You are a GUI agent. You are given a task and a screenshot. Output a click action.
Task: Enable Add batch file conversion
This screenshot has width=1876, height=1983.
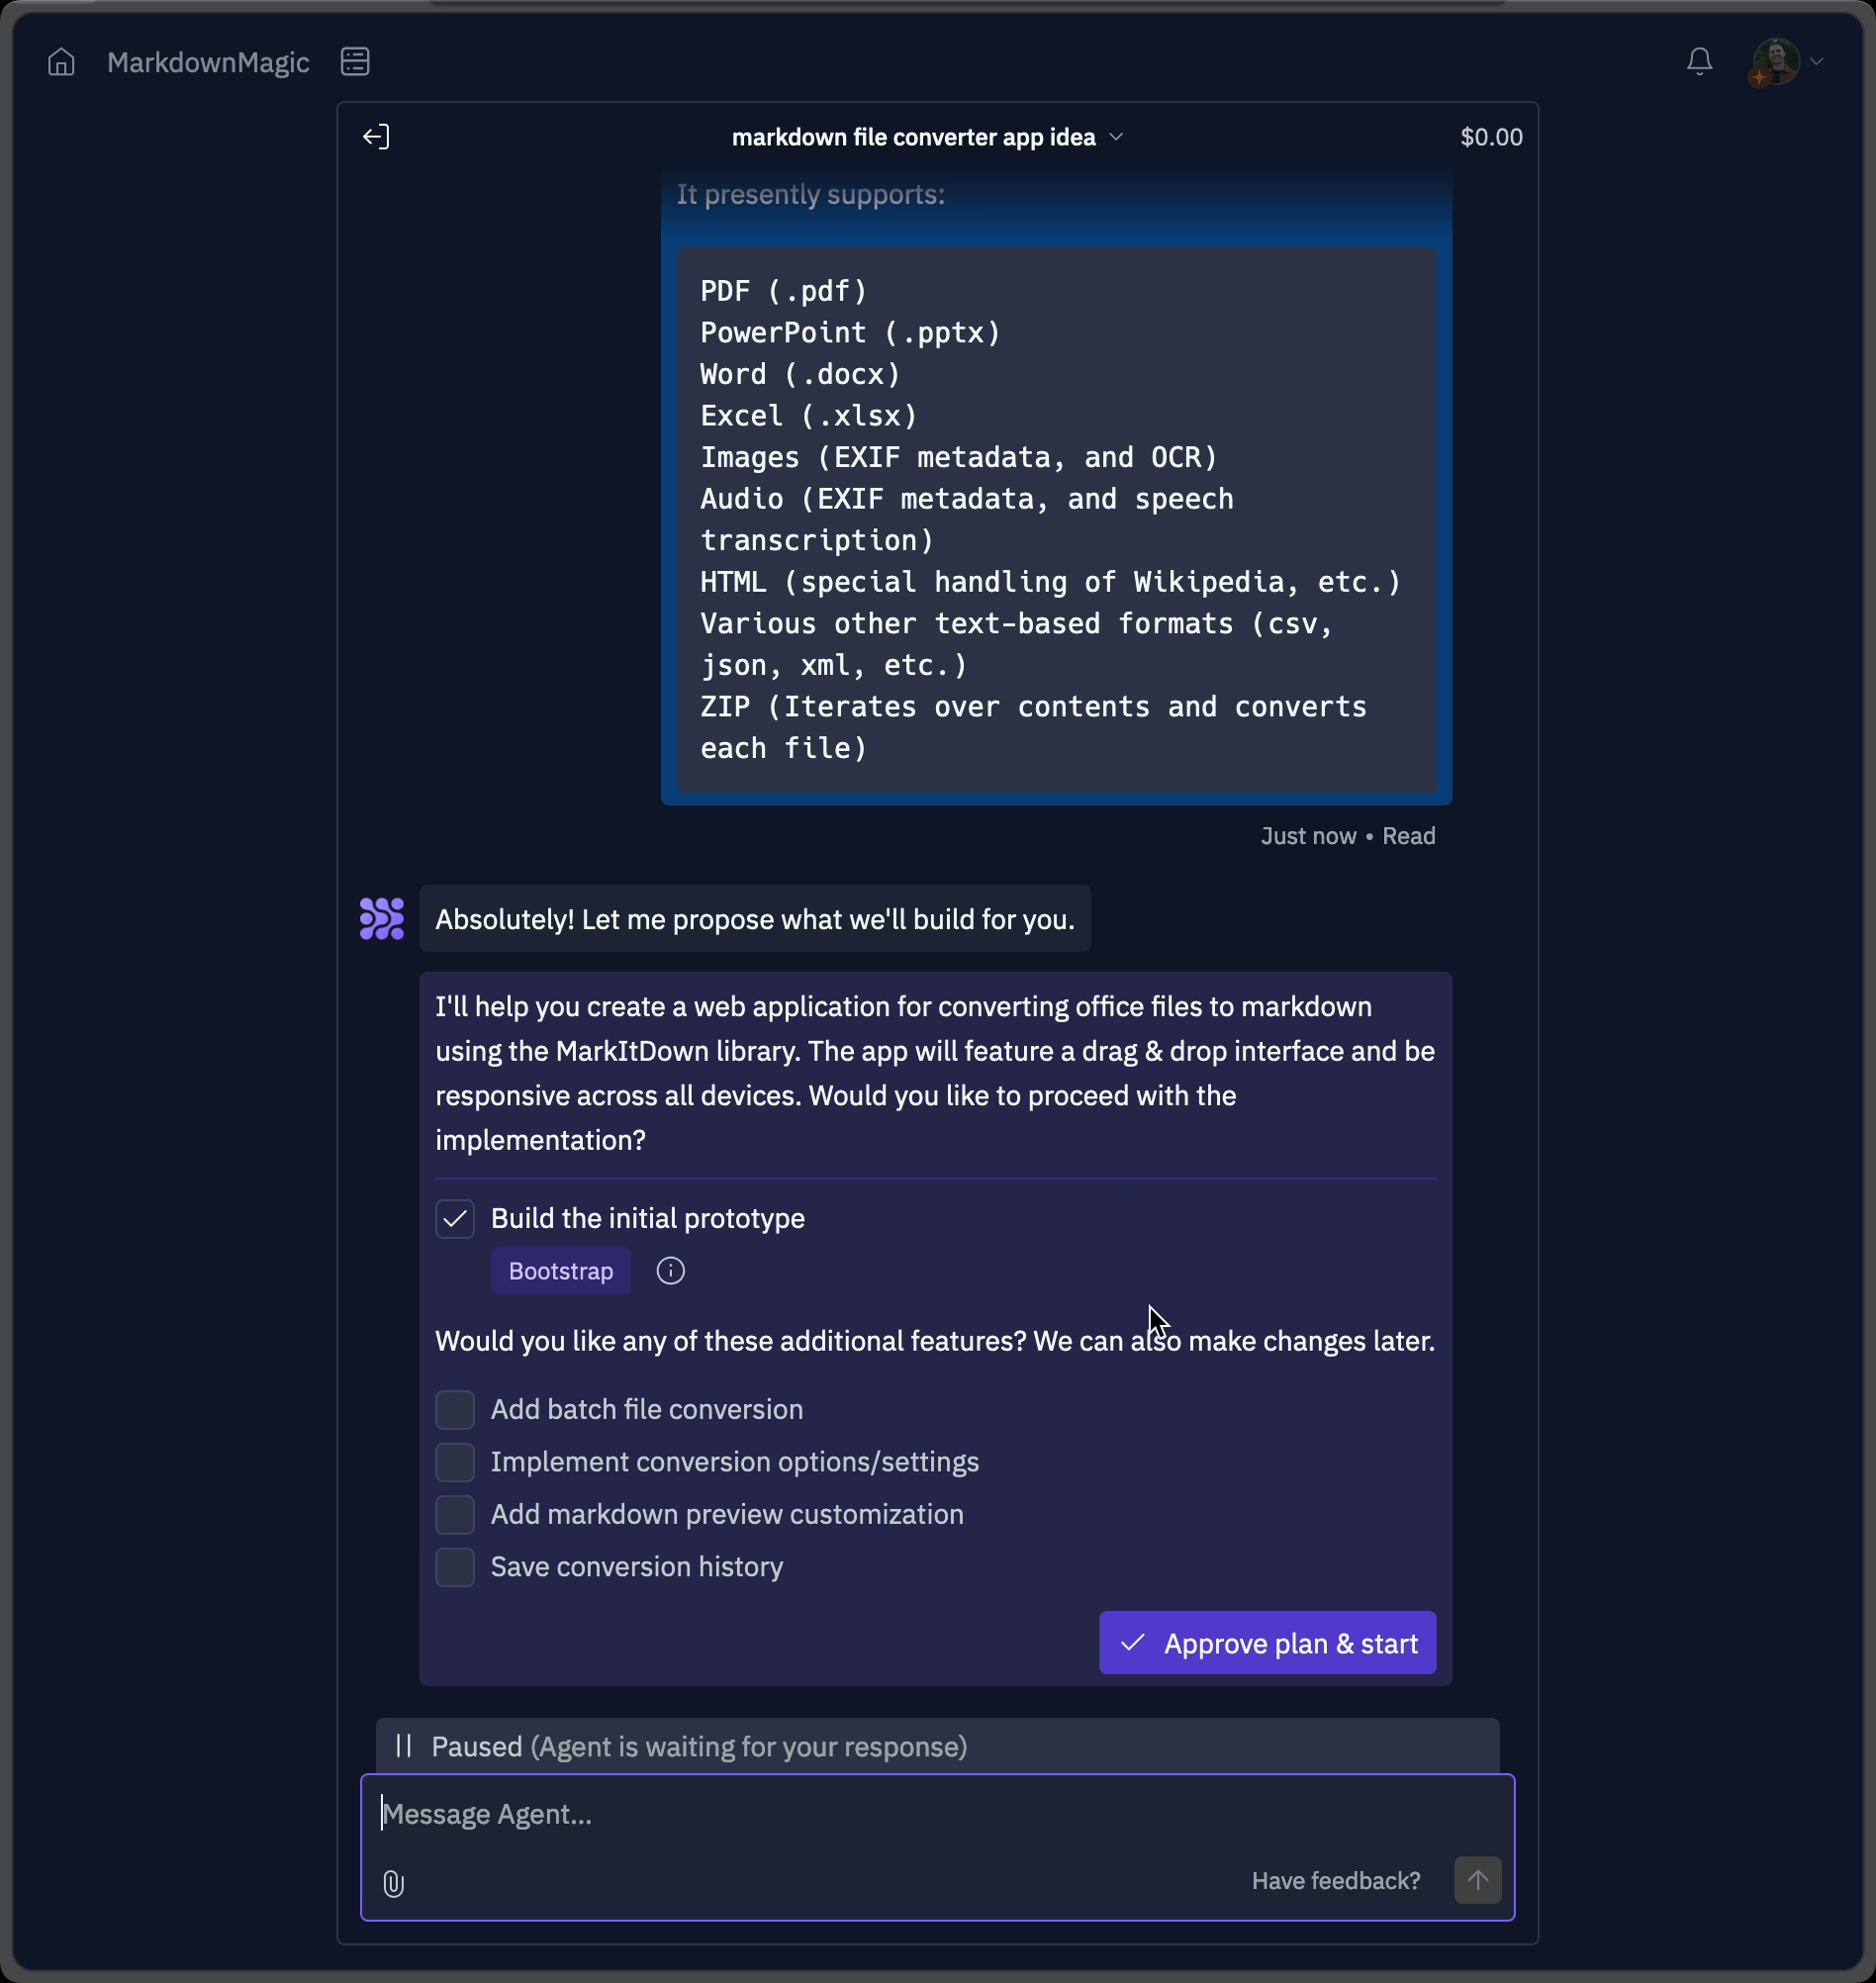pyautogui.click(x=455, y=1410)
